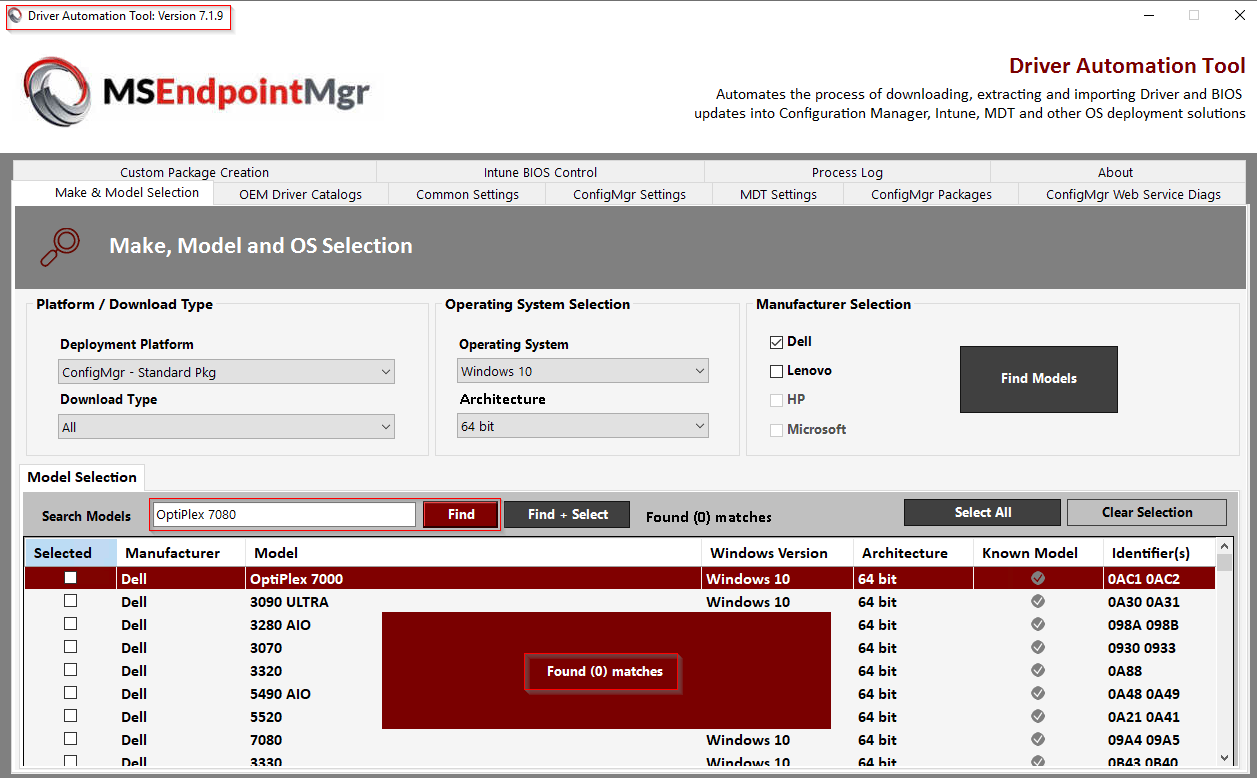
Task: Select checkbox for 5490 AIO row
Action: point(70,693)
